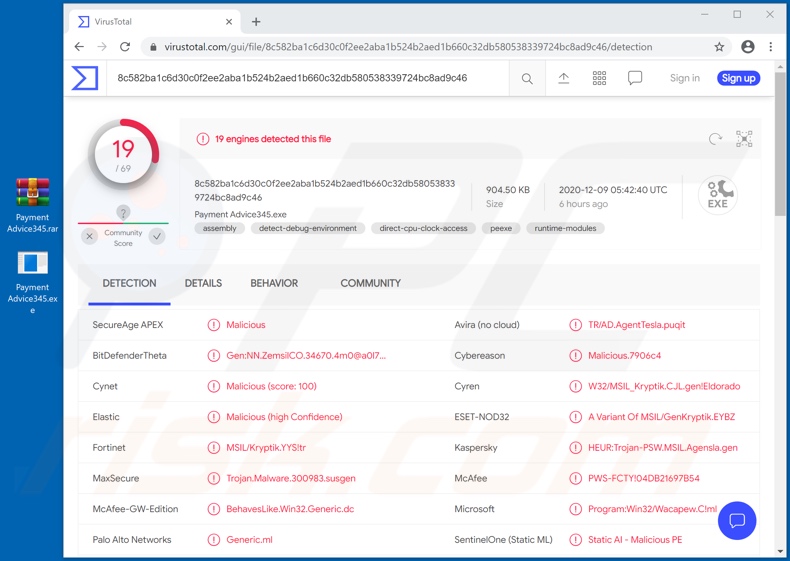Click the VirusTotal sigma logo

[85, 78]
